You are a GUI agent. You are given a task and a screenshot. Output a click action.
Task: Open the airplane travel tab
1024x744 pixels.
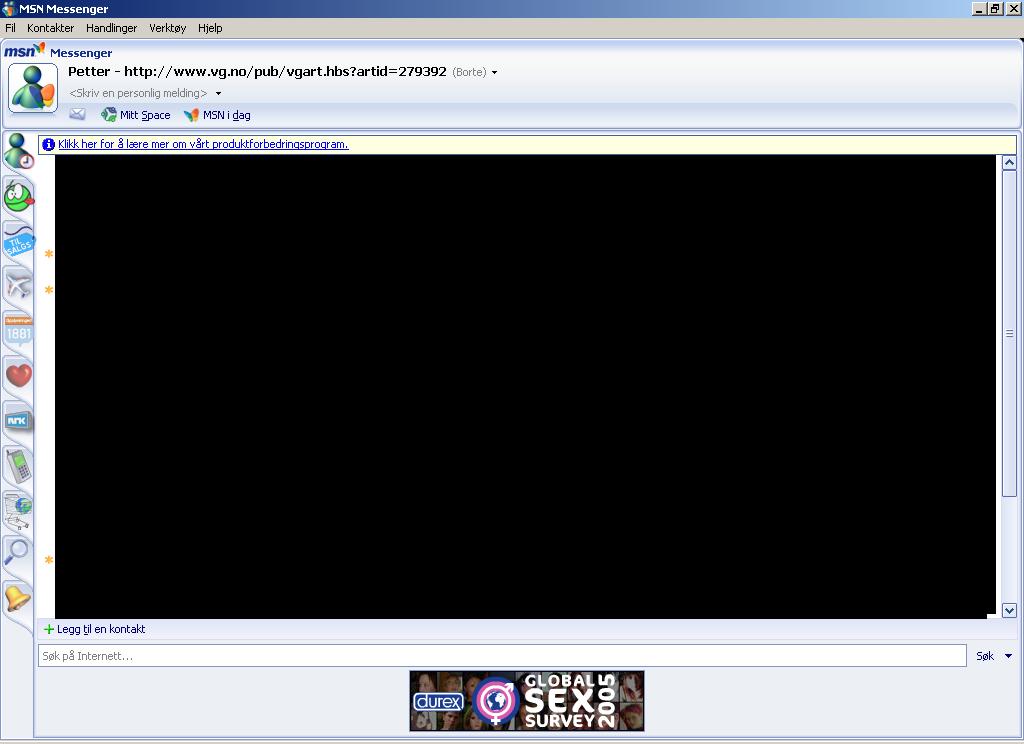(18, 285)
